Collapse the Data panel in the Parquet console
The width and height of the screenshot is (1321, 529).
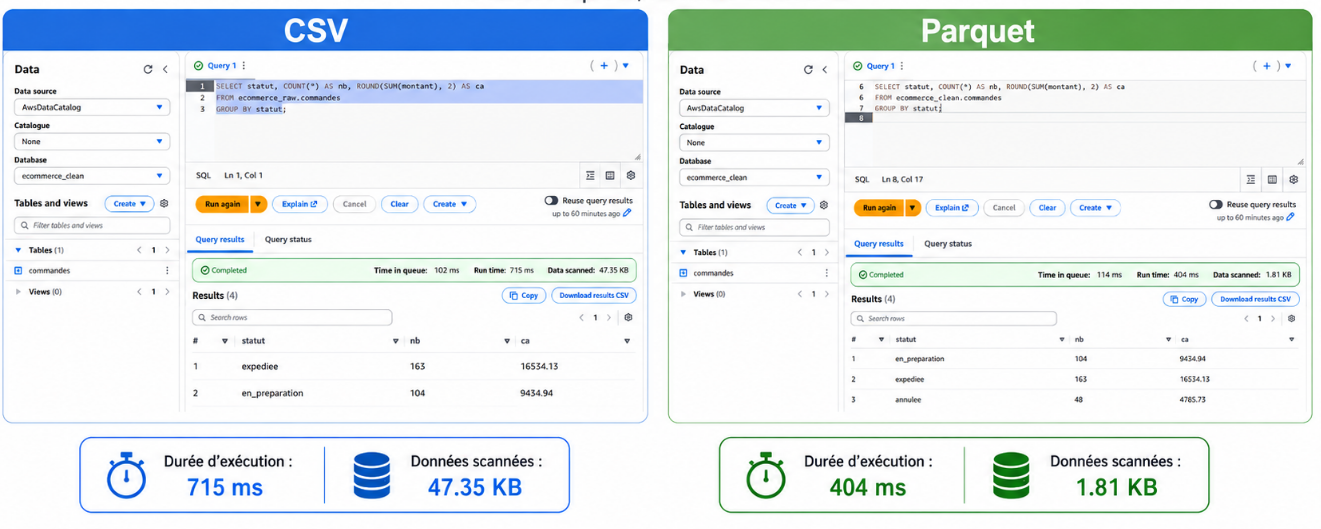(825, 69)
